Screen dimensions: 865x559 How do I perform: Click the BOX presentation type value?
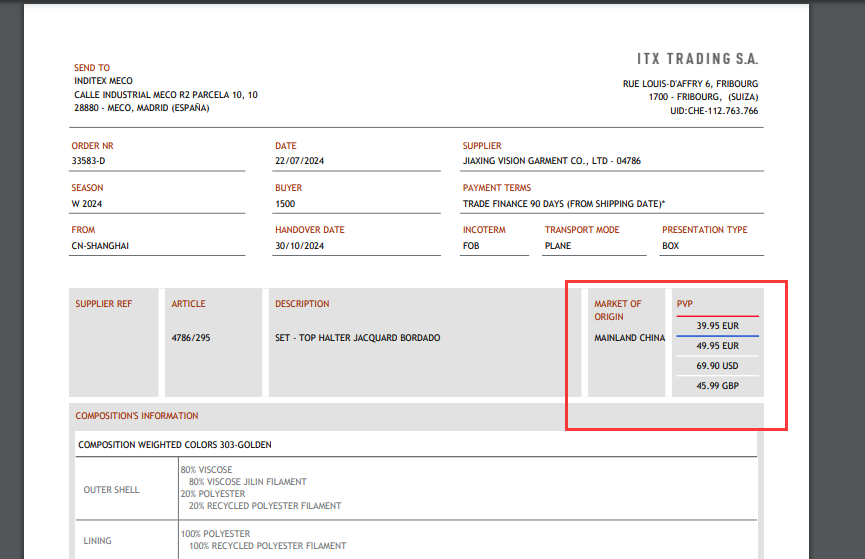click(x=671, y=245)
